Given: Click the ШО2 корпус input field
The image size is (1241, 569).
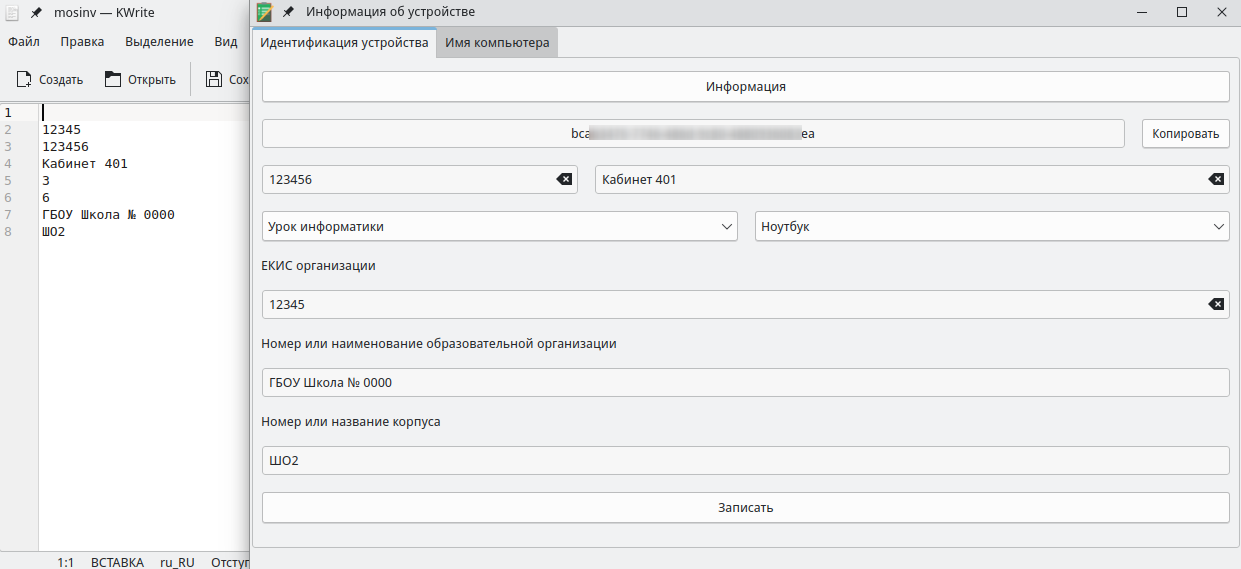Looking at the screenshot, I should point(745,461).
